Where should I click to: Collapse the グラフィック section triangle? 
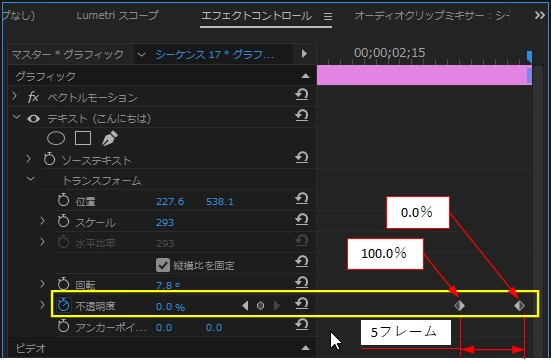(305, 76)
